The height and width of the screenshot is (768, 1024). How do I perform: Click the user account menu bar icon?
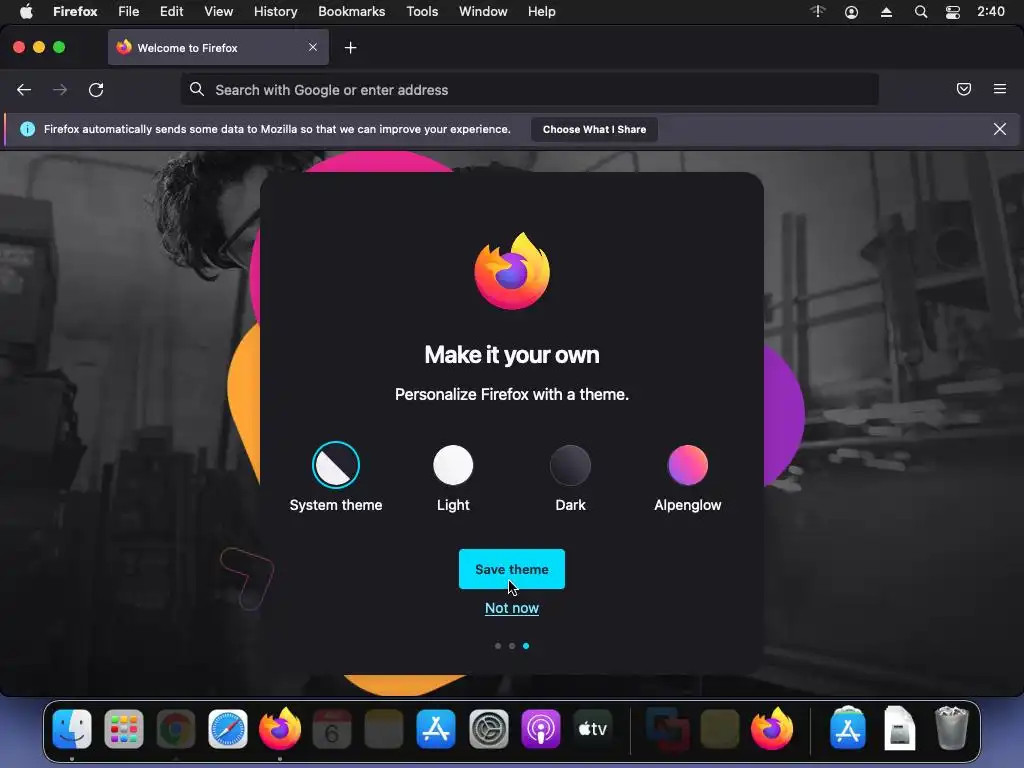[x=852, y=12]
